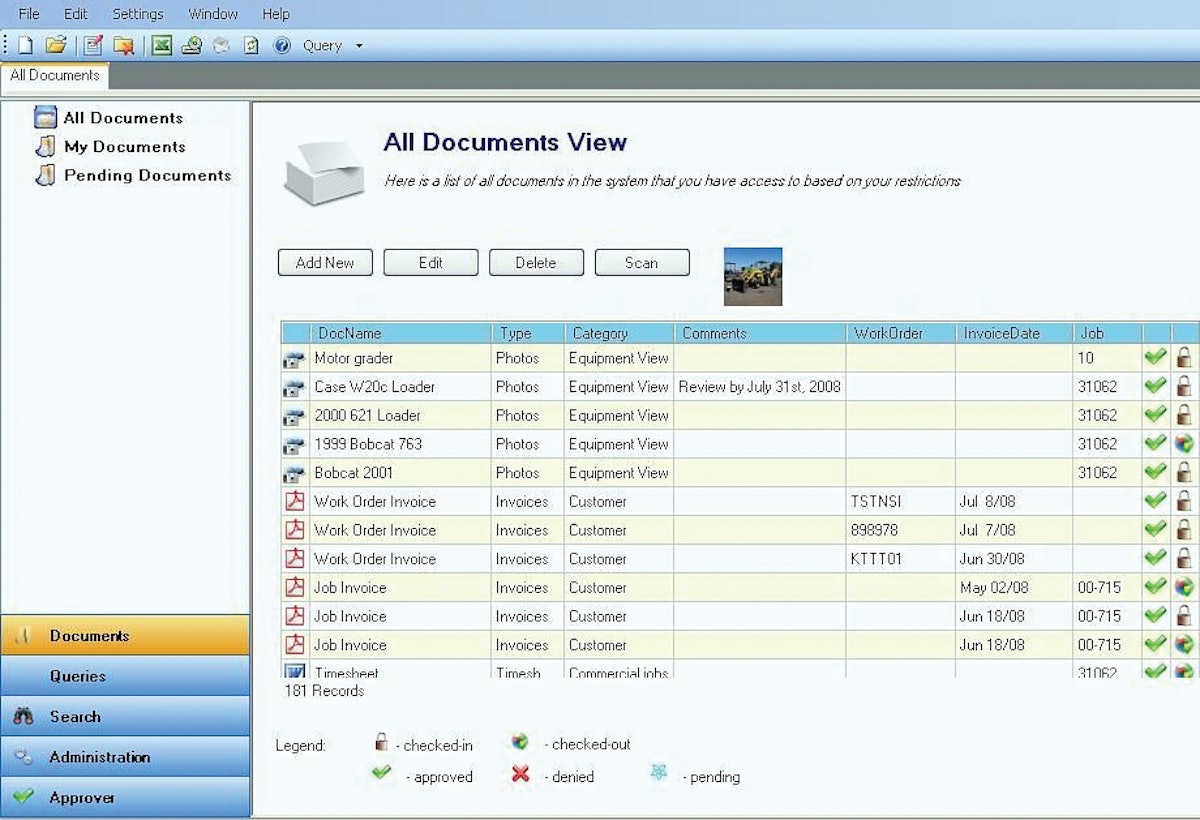Click the email toolbar icon
Image resolution: width=1200 pixels, height=820 pixels.
(x=220, y=45)
